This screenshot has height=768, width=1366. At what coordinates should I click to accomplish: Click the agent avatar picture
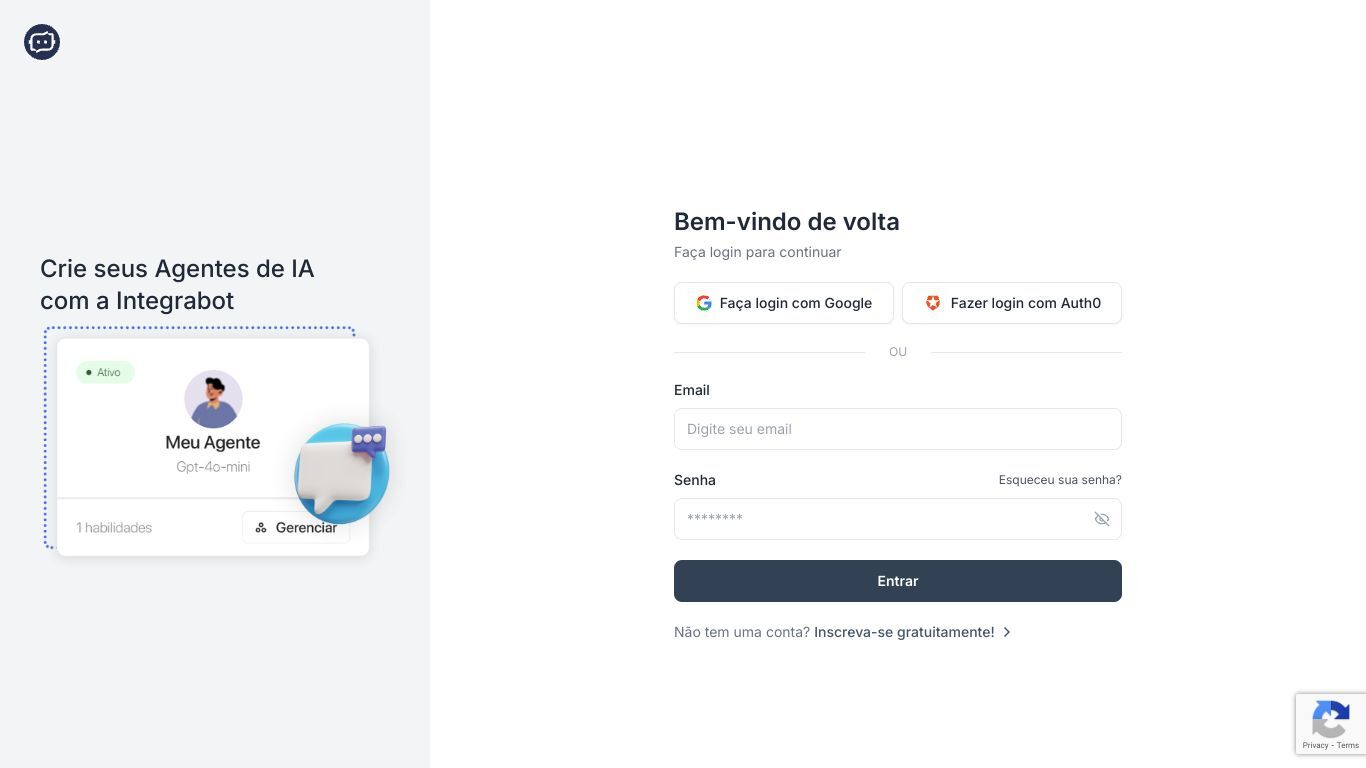click(213, 399)
